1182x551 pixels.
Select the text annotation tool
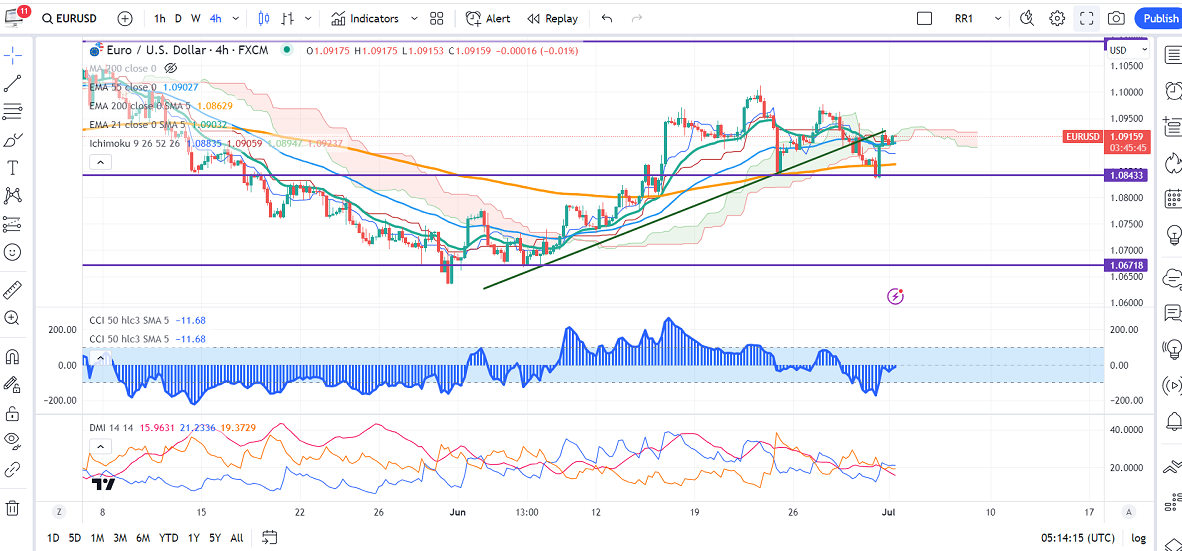(13, 167)
